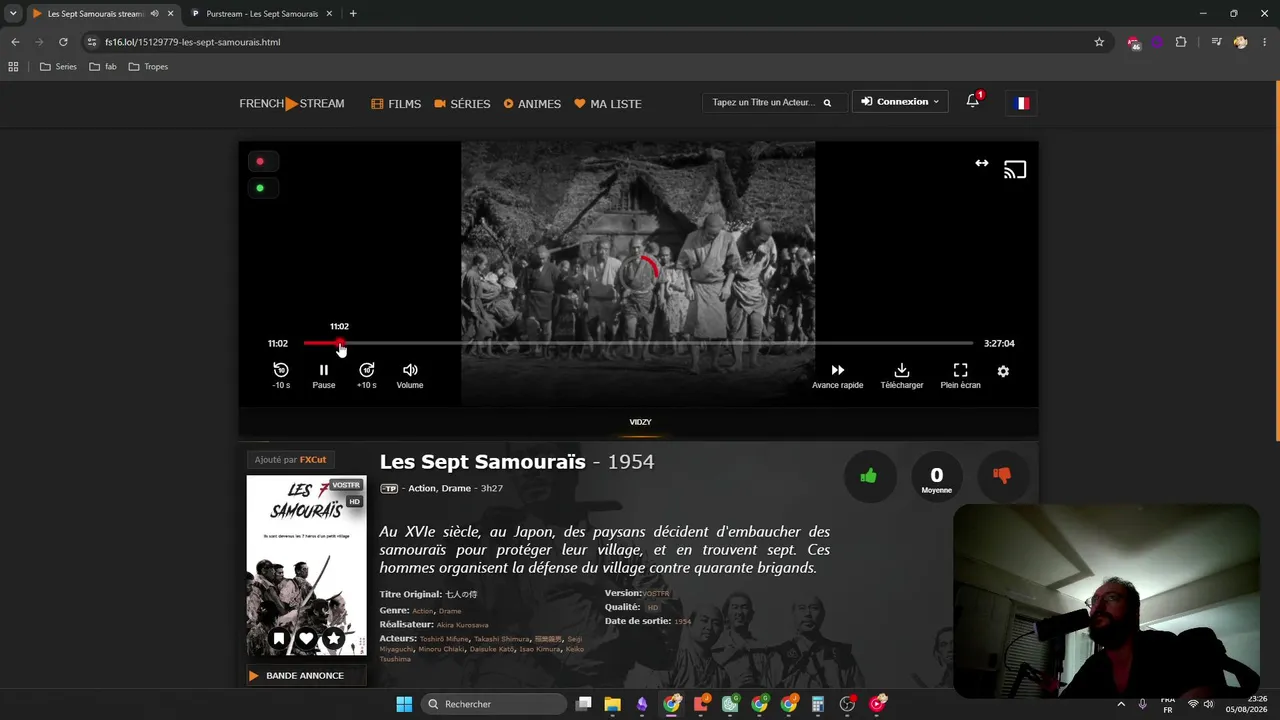Open the bookmarks bar apps grid
The height and width of the screenshot is (720, 1280).
(13, 67)
